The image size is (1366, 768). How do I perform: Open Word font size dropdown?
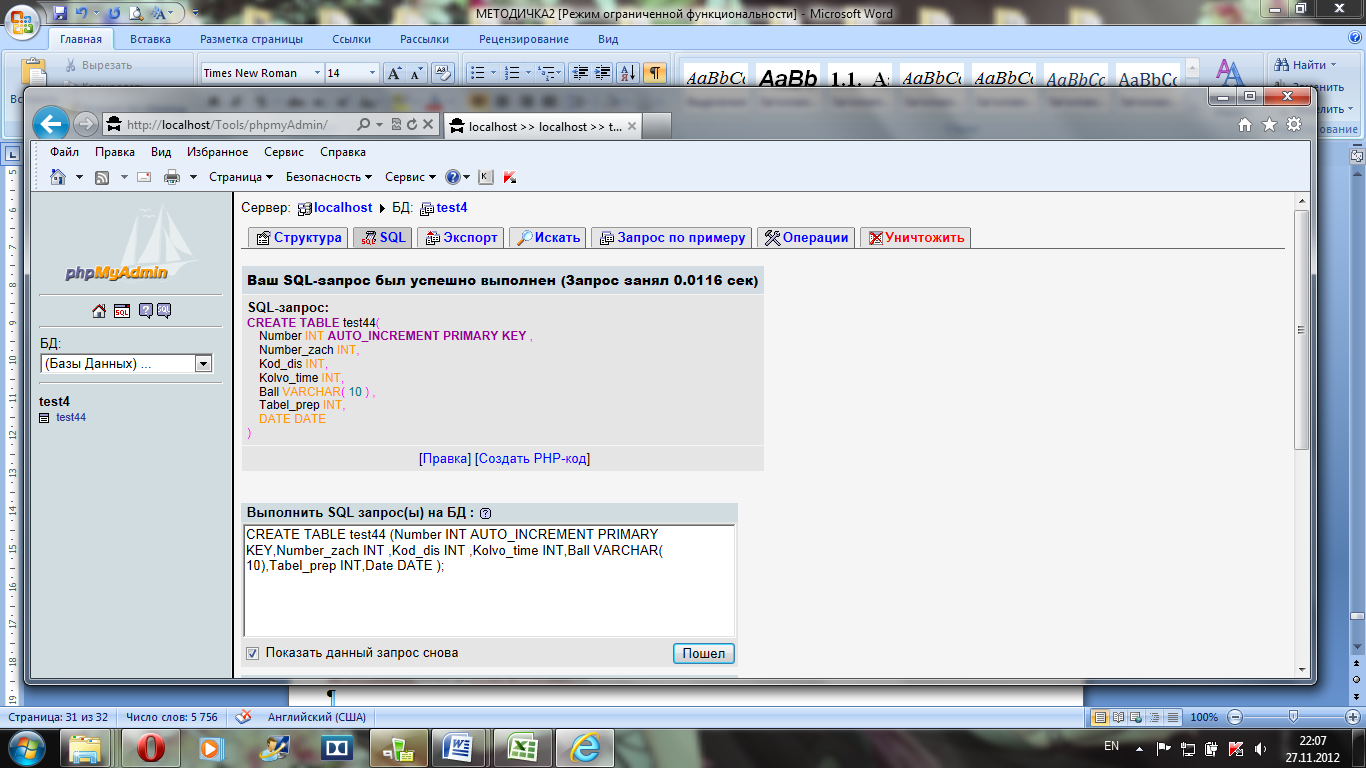(373, 73)
